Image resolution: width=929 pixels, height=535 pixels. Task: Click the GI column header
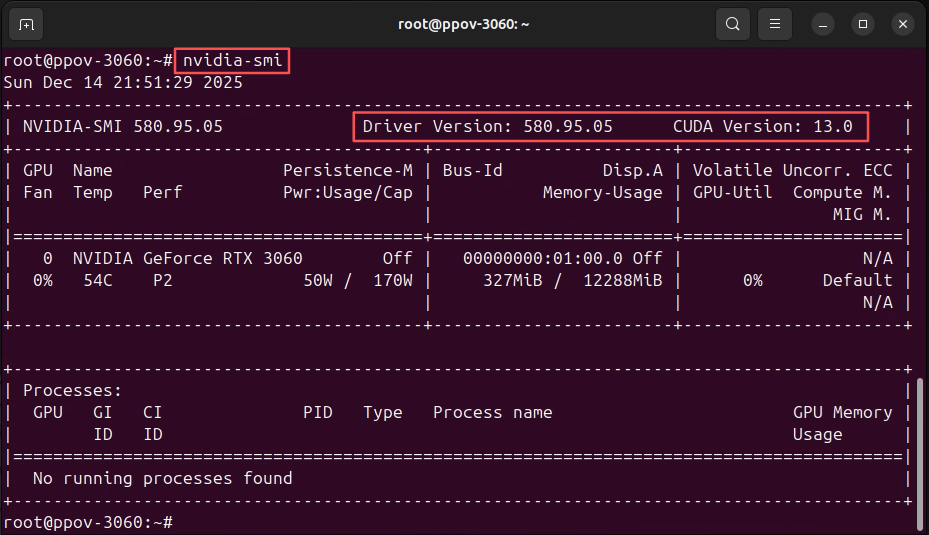coord(102,412)
